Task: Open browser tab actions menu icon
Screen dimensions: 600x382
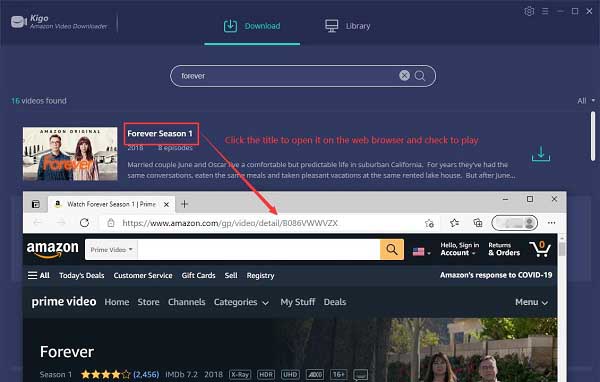Action: tap(36, 204)
